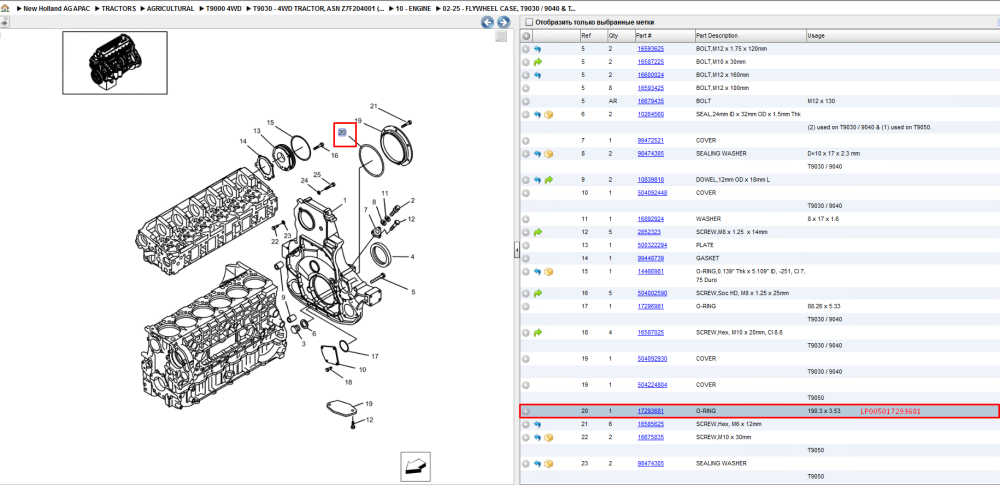This screenshot has width=1000, height=485.
Task: Toggle the mark circle for BOLT 16679435
Action: pos(526,101)
